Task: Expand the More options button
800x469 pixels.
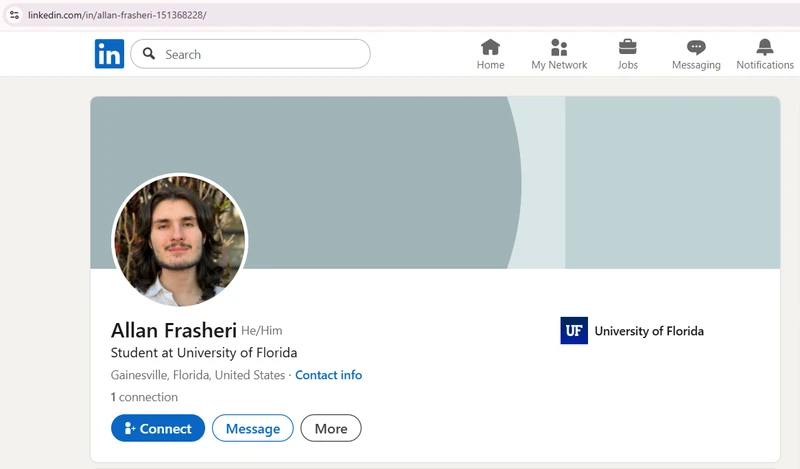Action: coord(331,428)
